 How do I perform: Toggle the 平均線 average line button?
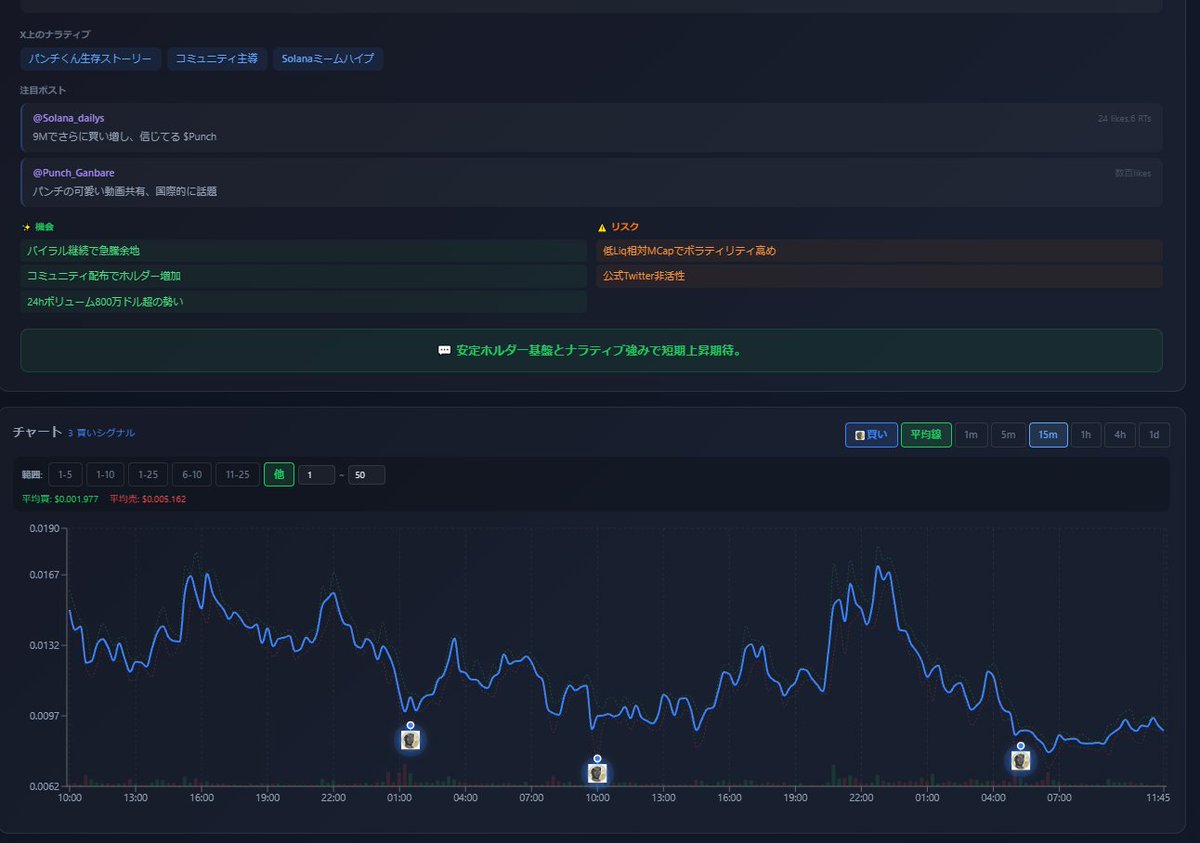tap(925, 435)
